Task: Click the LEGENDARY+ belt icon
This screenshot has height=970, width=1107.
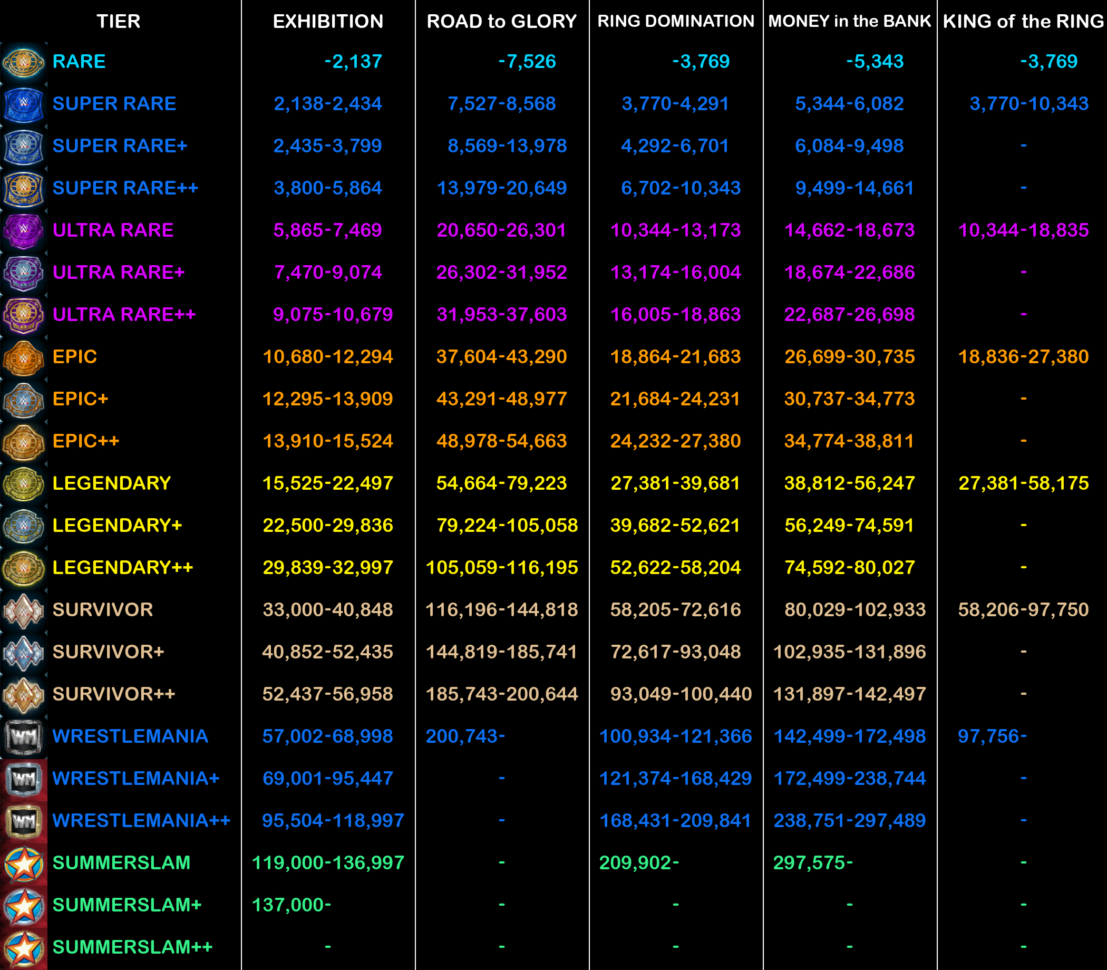Action: [x=23, y=526]
